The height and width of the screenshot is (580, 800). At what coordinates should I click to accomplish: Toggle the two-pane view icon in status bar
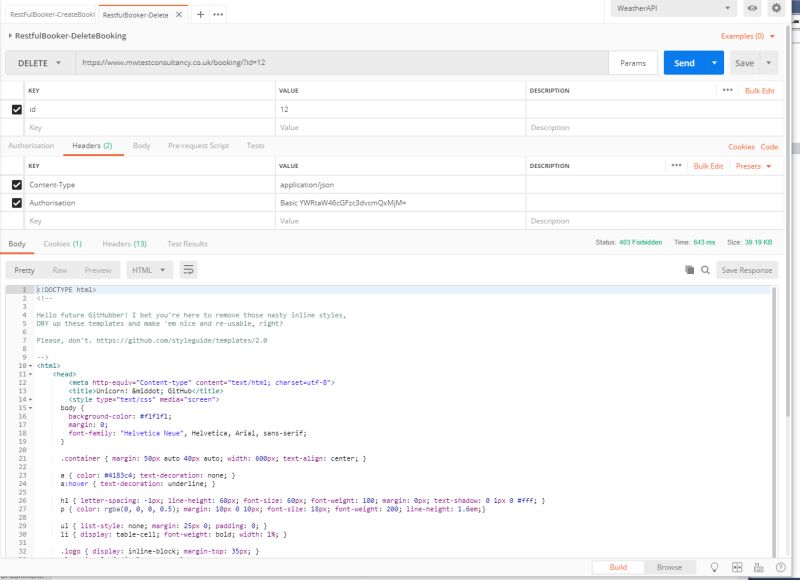(737, 567)
